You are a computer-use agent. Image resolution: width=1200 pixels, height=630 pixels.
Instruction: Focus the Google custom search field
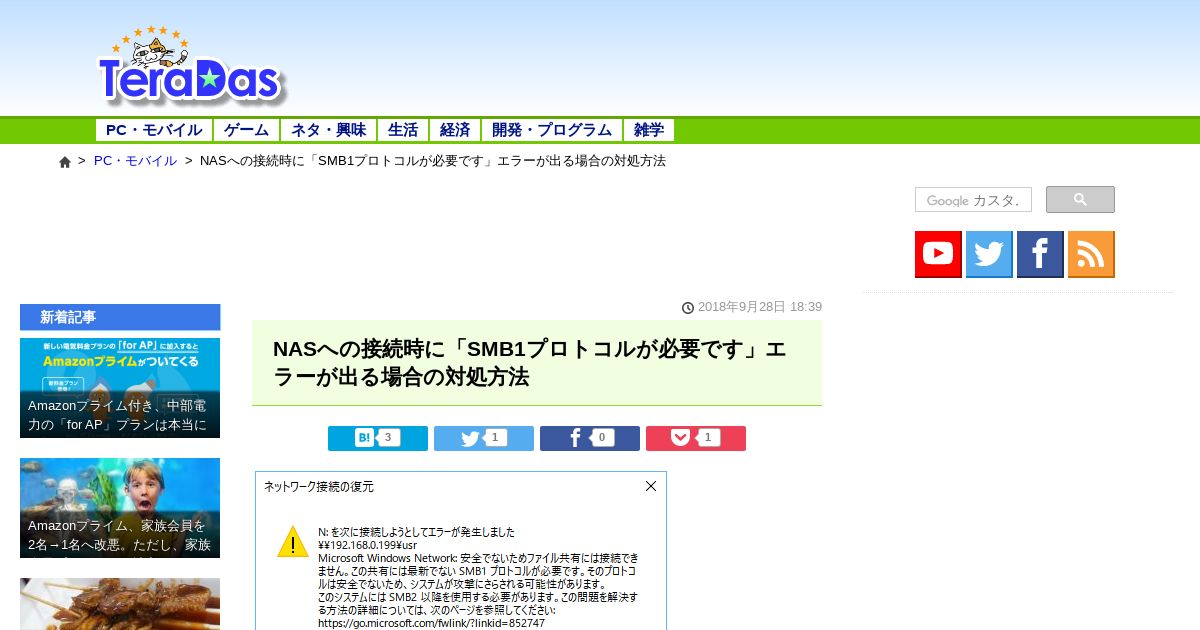(973, 200)
